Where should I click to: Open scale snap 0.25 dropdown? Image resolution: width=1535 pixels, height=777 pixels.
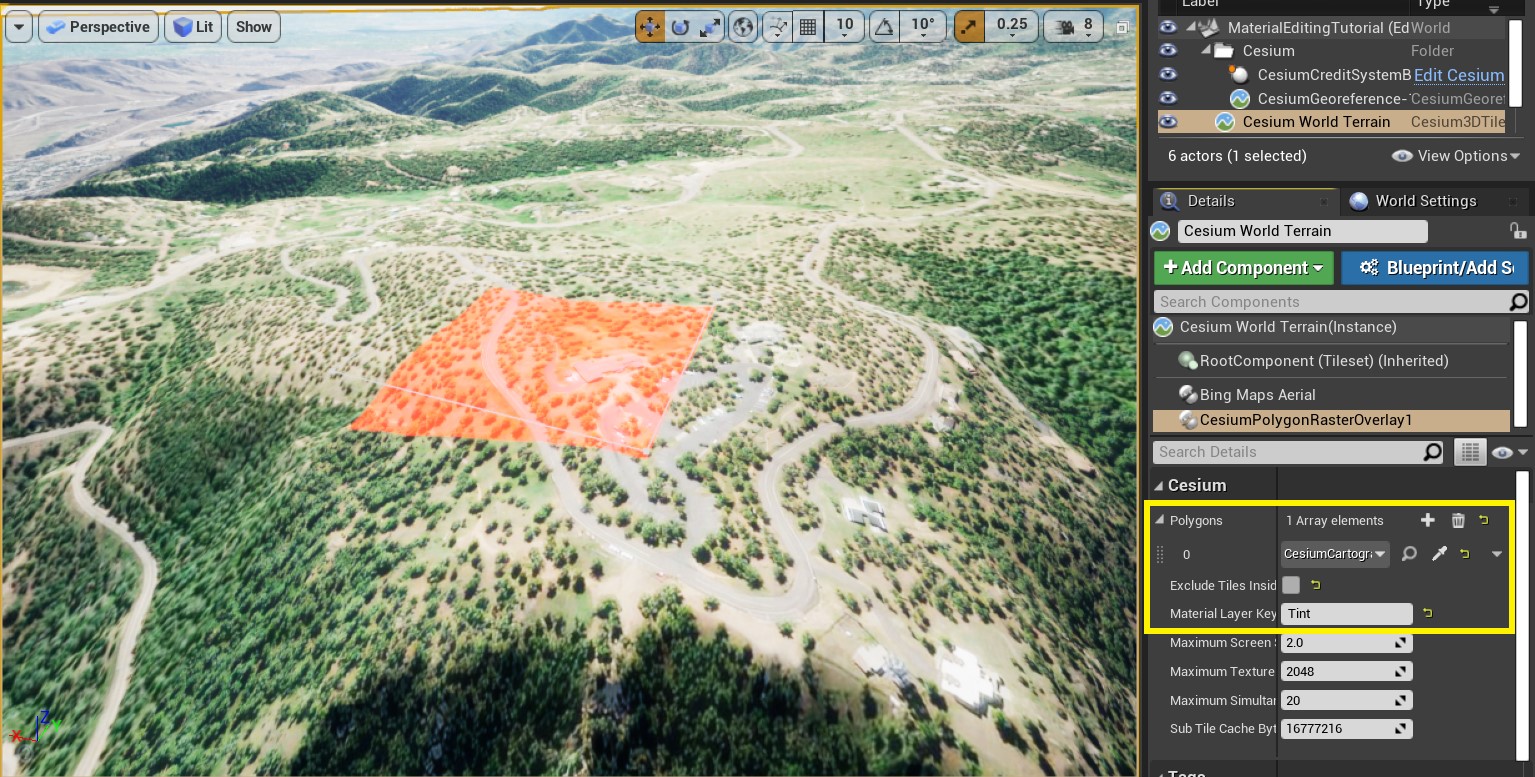pyautogui.click(x=1012, y=27)
